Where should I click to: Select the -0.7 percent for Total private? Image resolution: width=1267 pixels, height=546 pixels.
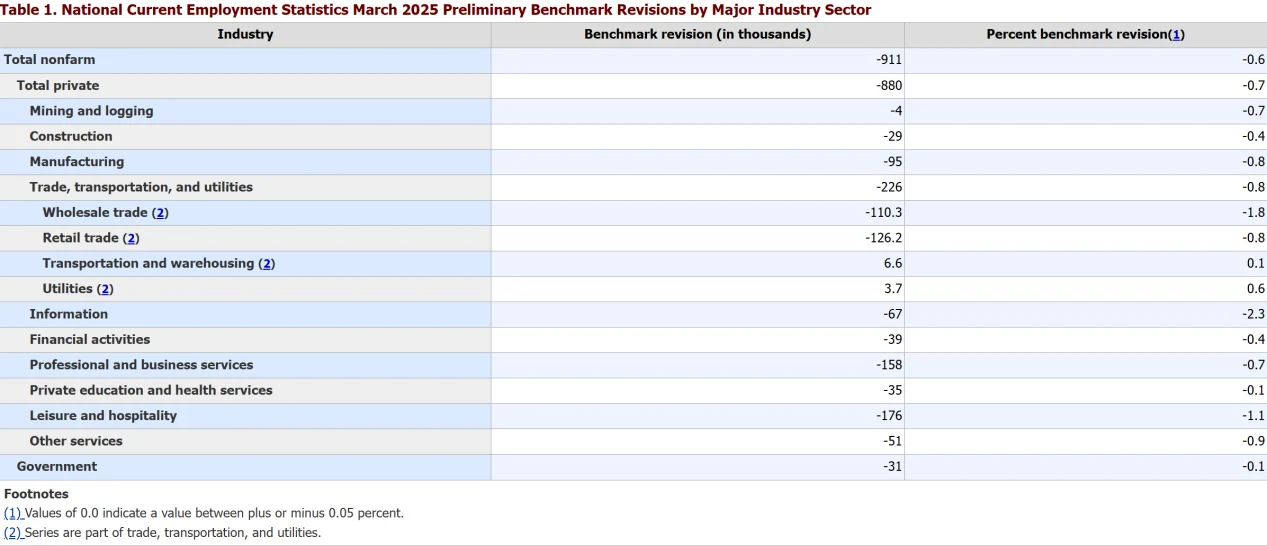point(1253,86)
